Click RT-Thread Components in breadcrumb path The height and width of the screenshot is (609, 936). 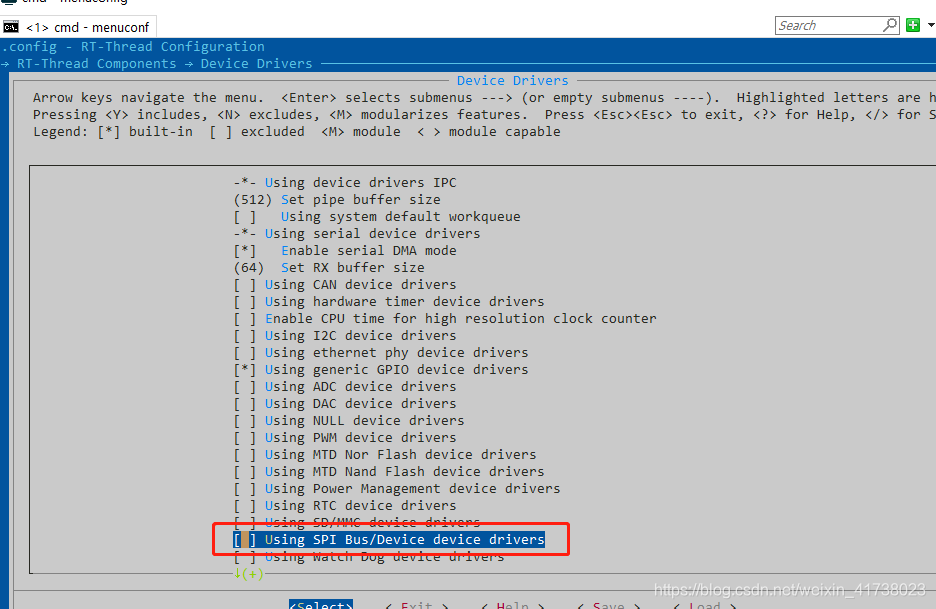pyautogui.click(x=97, y=63)
